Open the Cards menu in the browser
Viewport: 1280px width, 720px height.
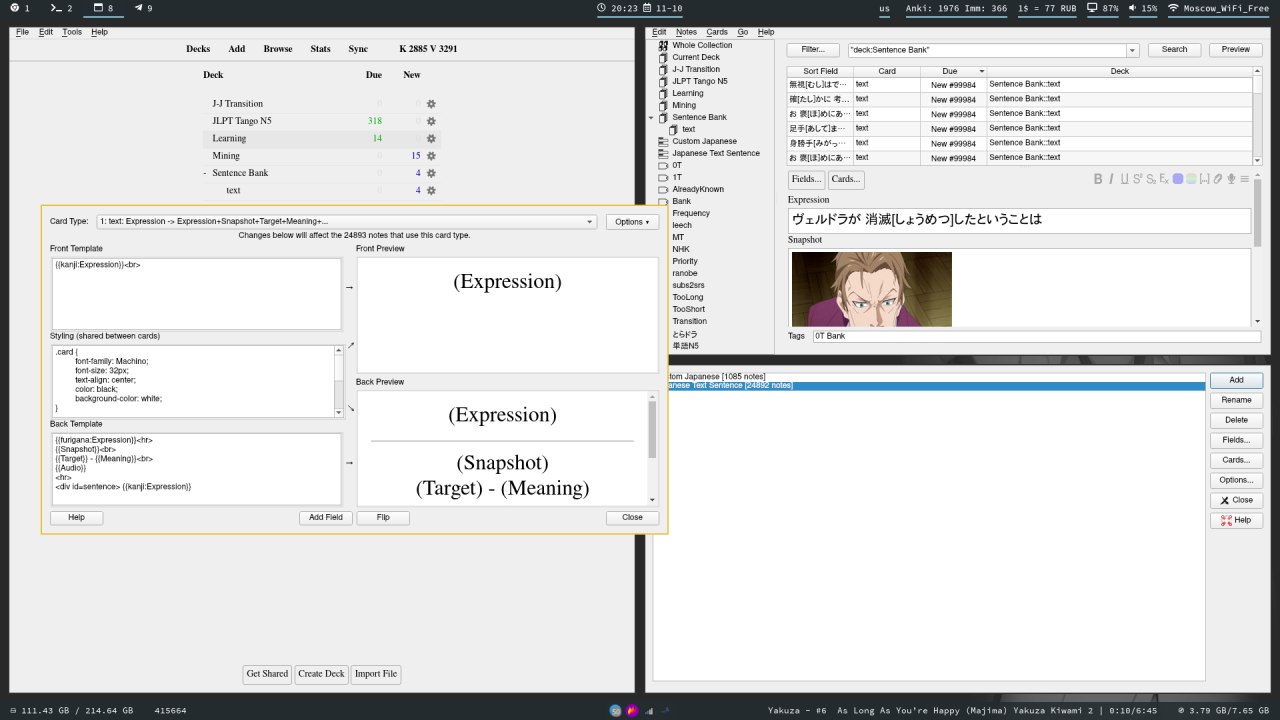(x=717, y=32)
